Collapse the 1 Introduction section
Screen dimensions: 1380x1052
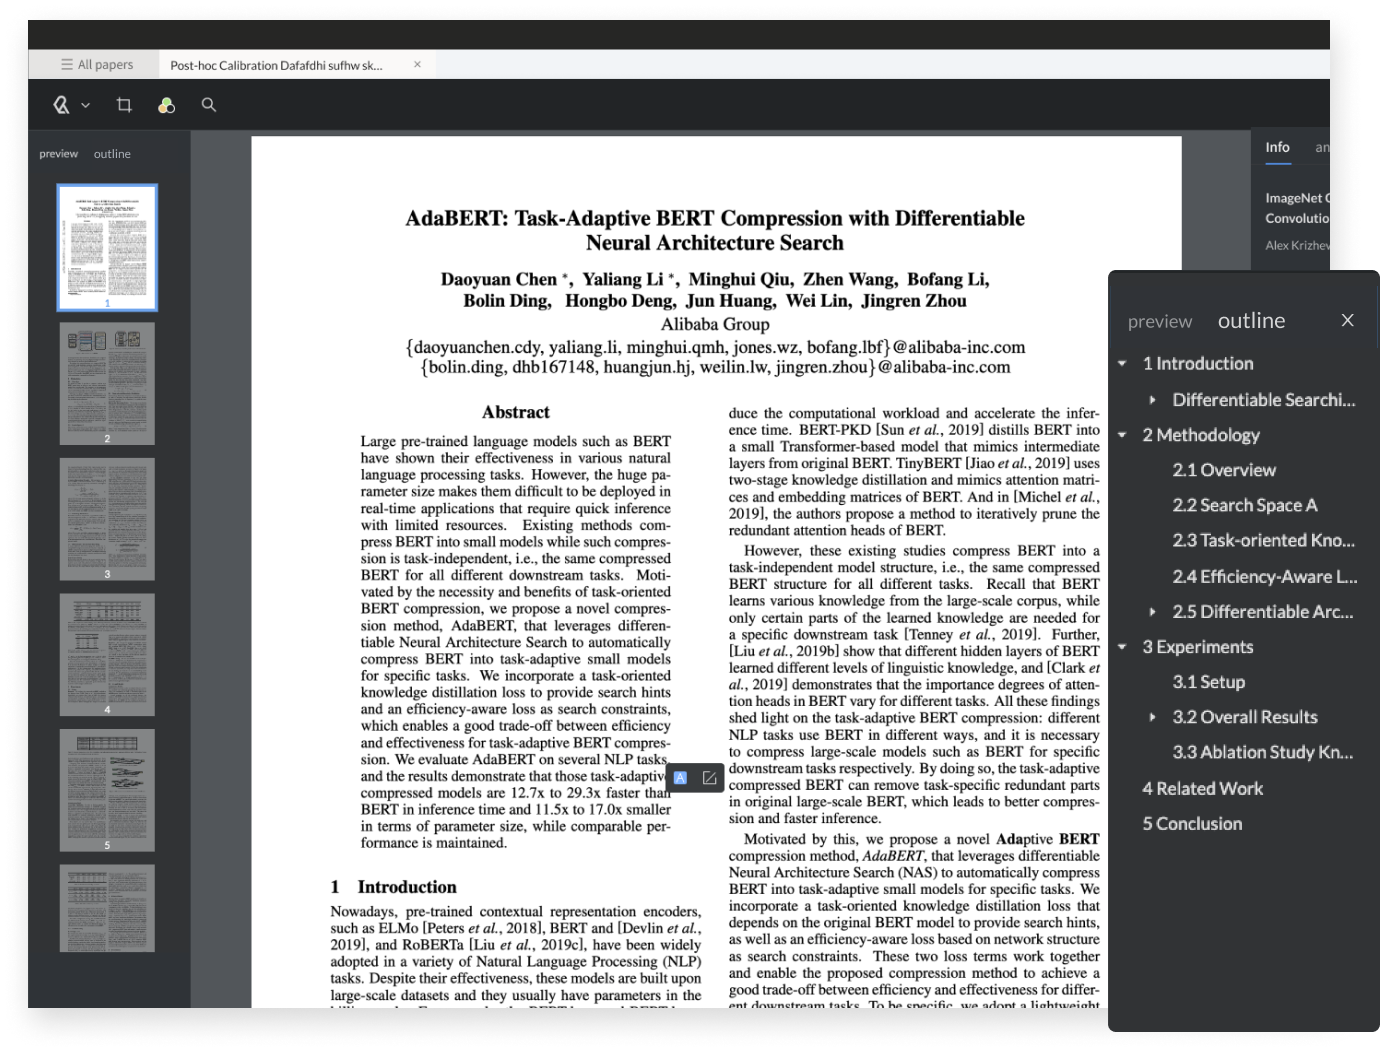pos(1122,364)
